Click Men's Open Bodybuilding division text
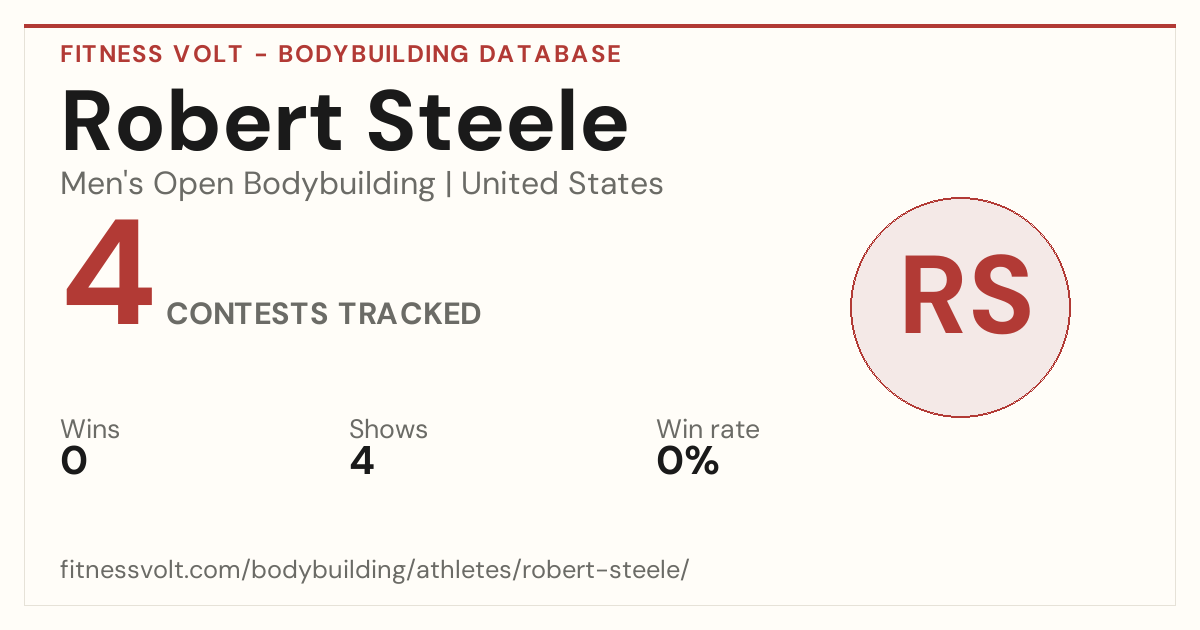Screen dimensions: 1200x630 [248, 184]
